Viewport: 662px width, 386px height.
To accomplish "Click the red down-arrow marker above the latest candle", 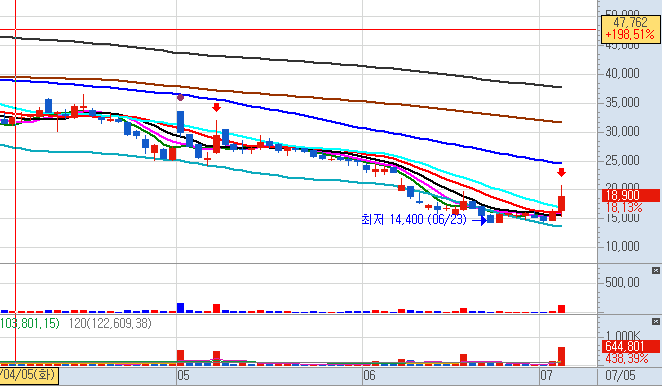I will point(561,172).
